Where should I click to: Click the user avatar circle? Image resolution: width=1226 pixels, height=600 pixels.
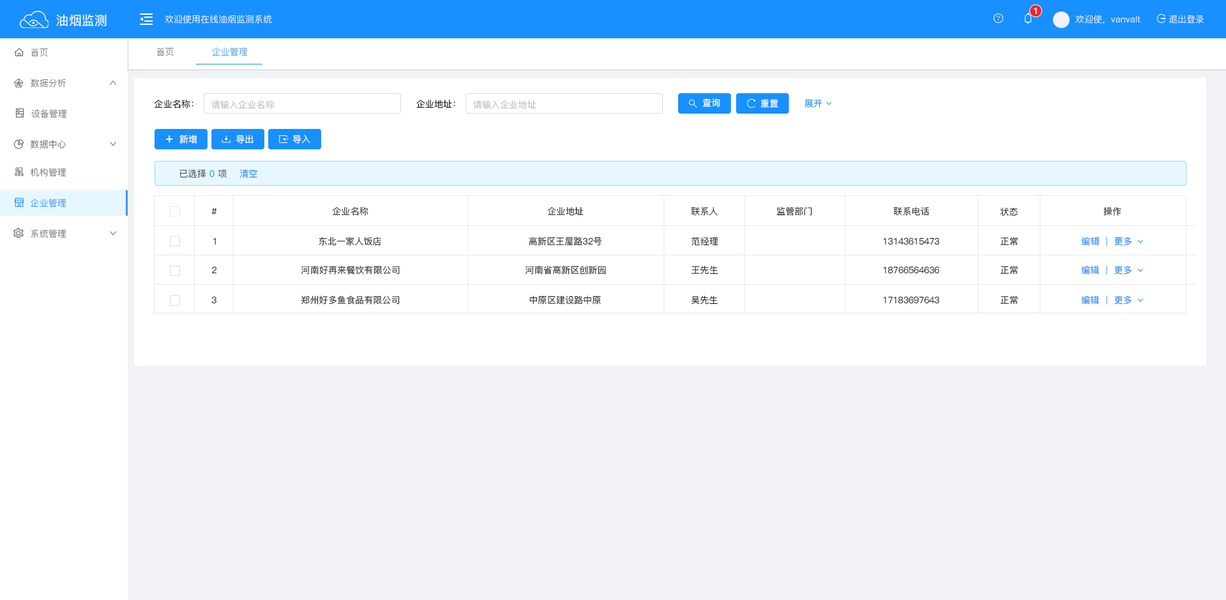tap(1061, 19)
